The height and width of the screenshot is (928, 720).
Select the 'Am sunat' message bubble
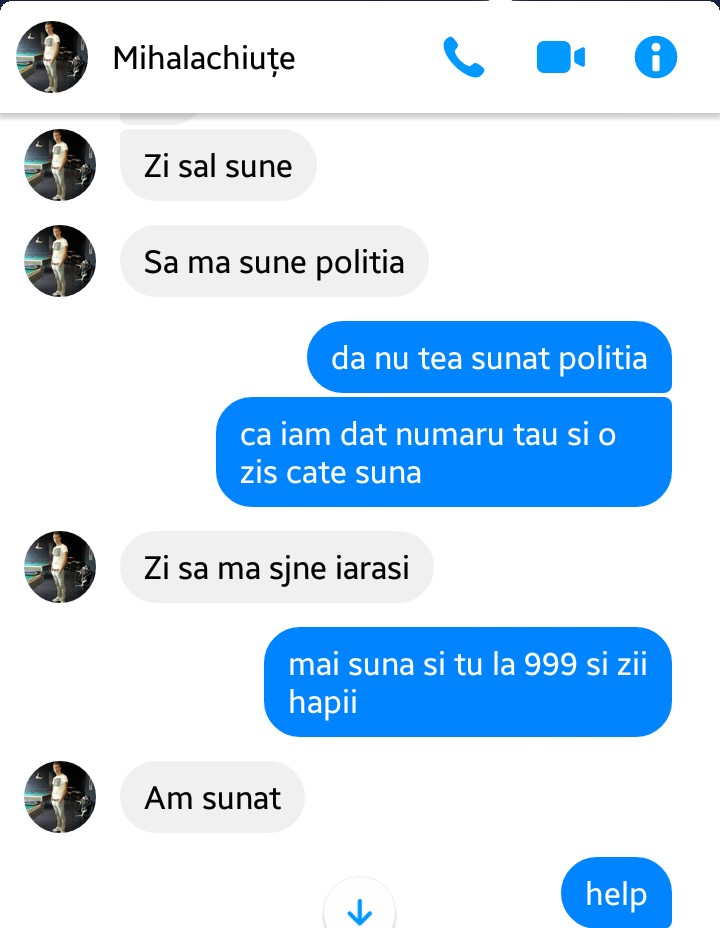(212, 797)
